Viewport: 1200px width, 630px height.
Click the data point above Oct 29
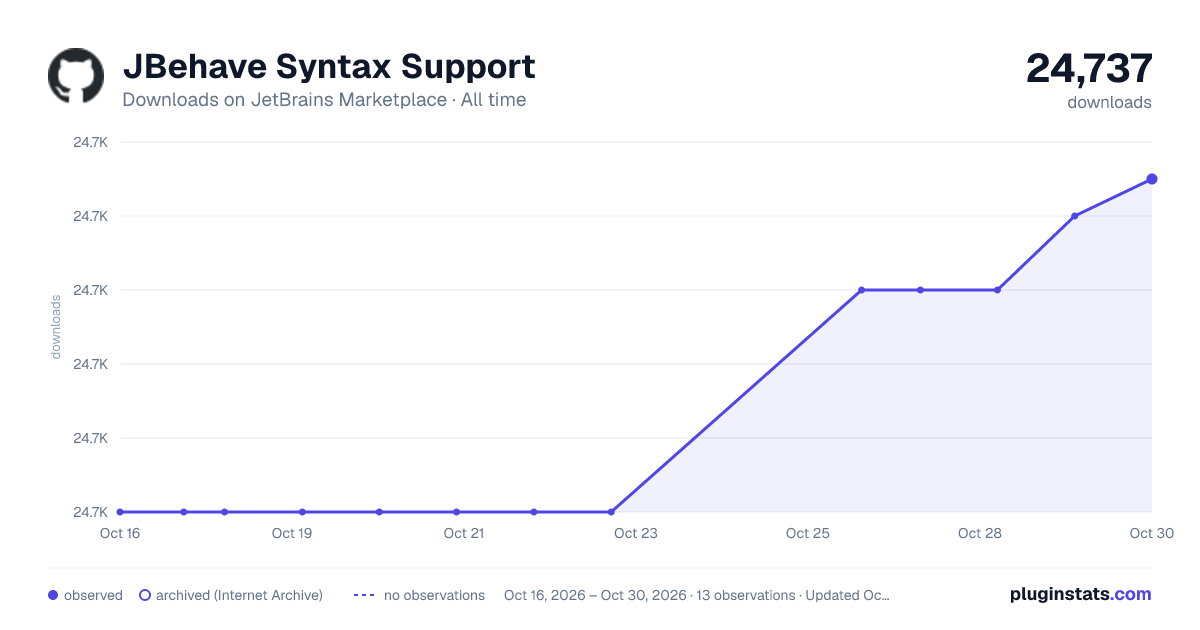1074,216
